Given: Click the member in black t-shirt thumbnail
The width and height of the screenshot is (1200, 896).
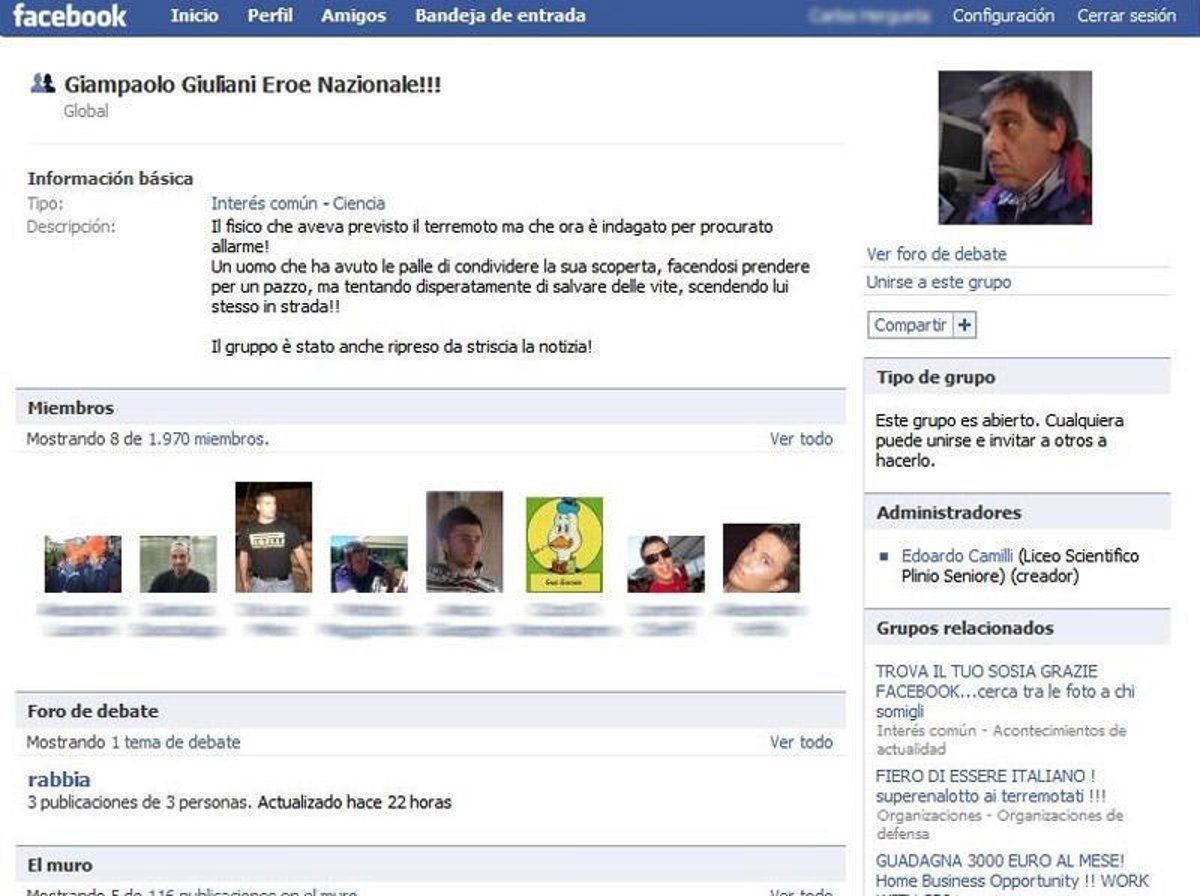Looking at the screenshot, I should click(x=273, y=537).
